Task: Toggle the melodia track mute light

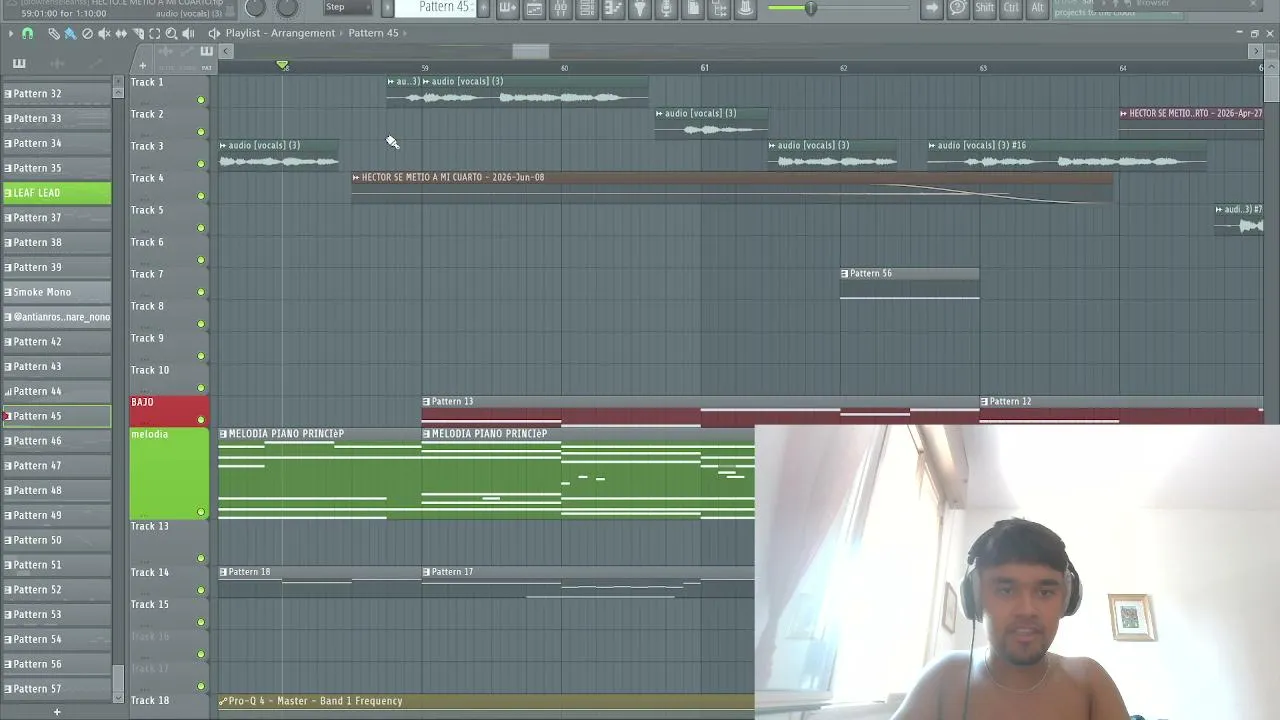Action: click(201, 512)
